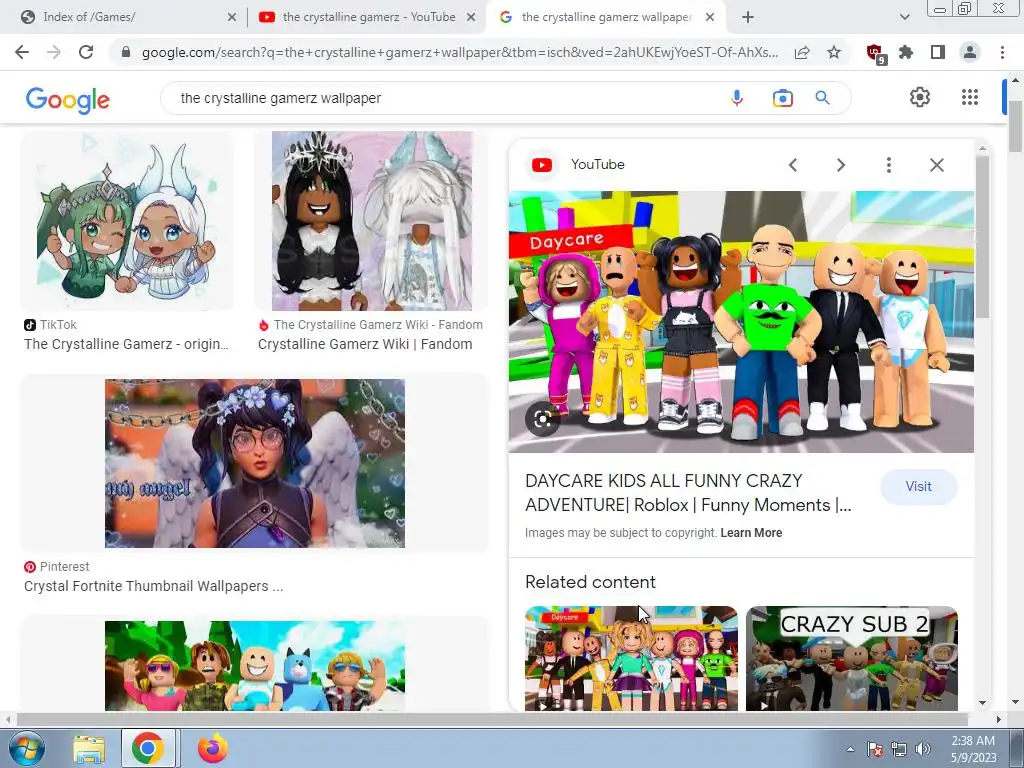Click the Chrome taskbar button
1024x768 pixels.
(148, 748)
